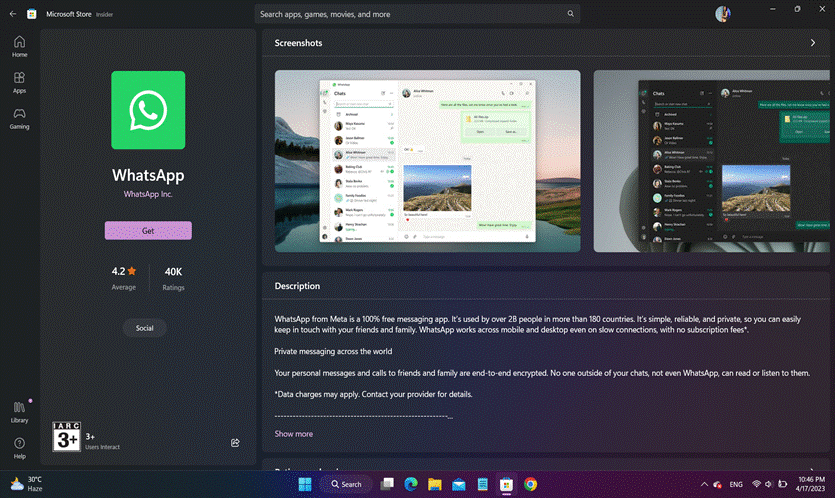835x498 pixels.
Task: Expand Screenshots section with chevron
Action: click(813, 43)
